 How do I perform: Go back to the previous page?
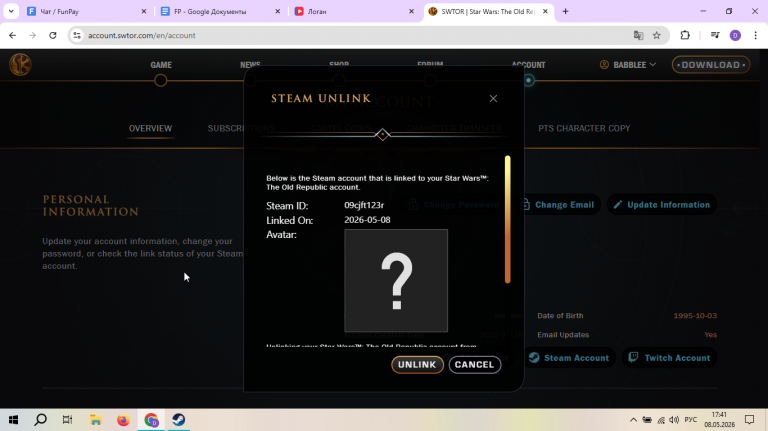click(12, 35)
